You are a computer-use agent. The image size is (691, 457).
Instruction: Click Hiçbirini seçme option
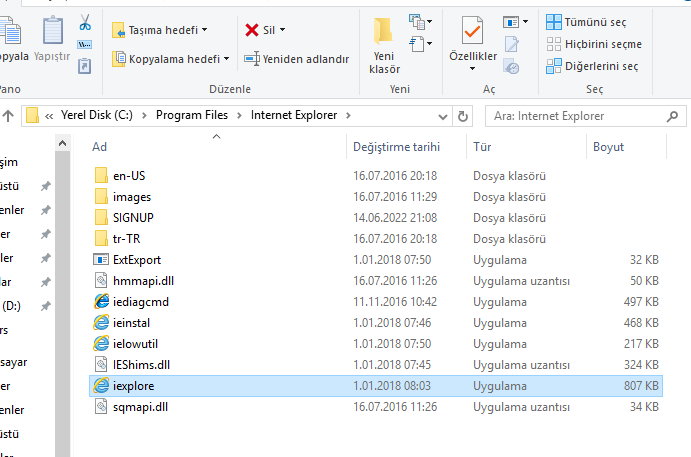[x=595, y=44]
